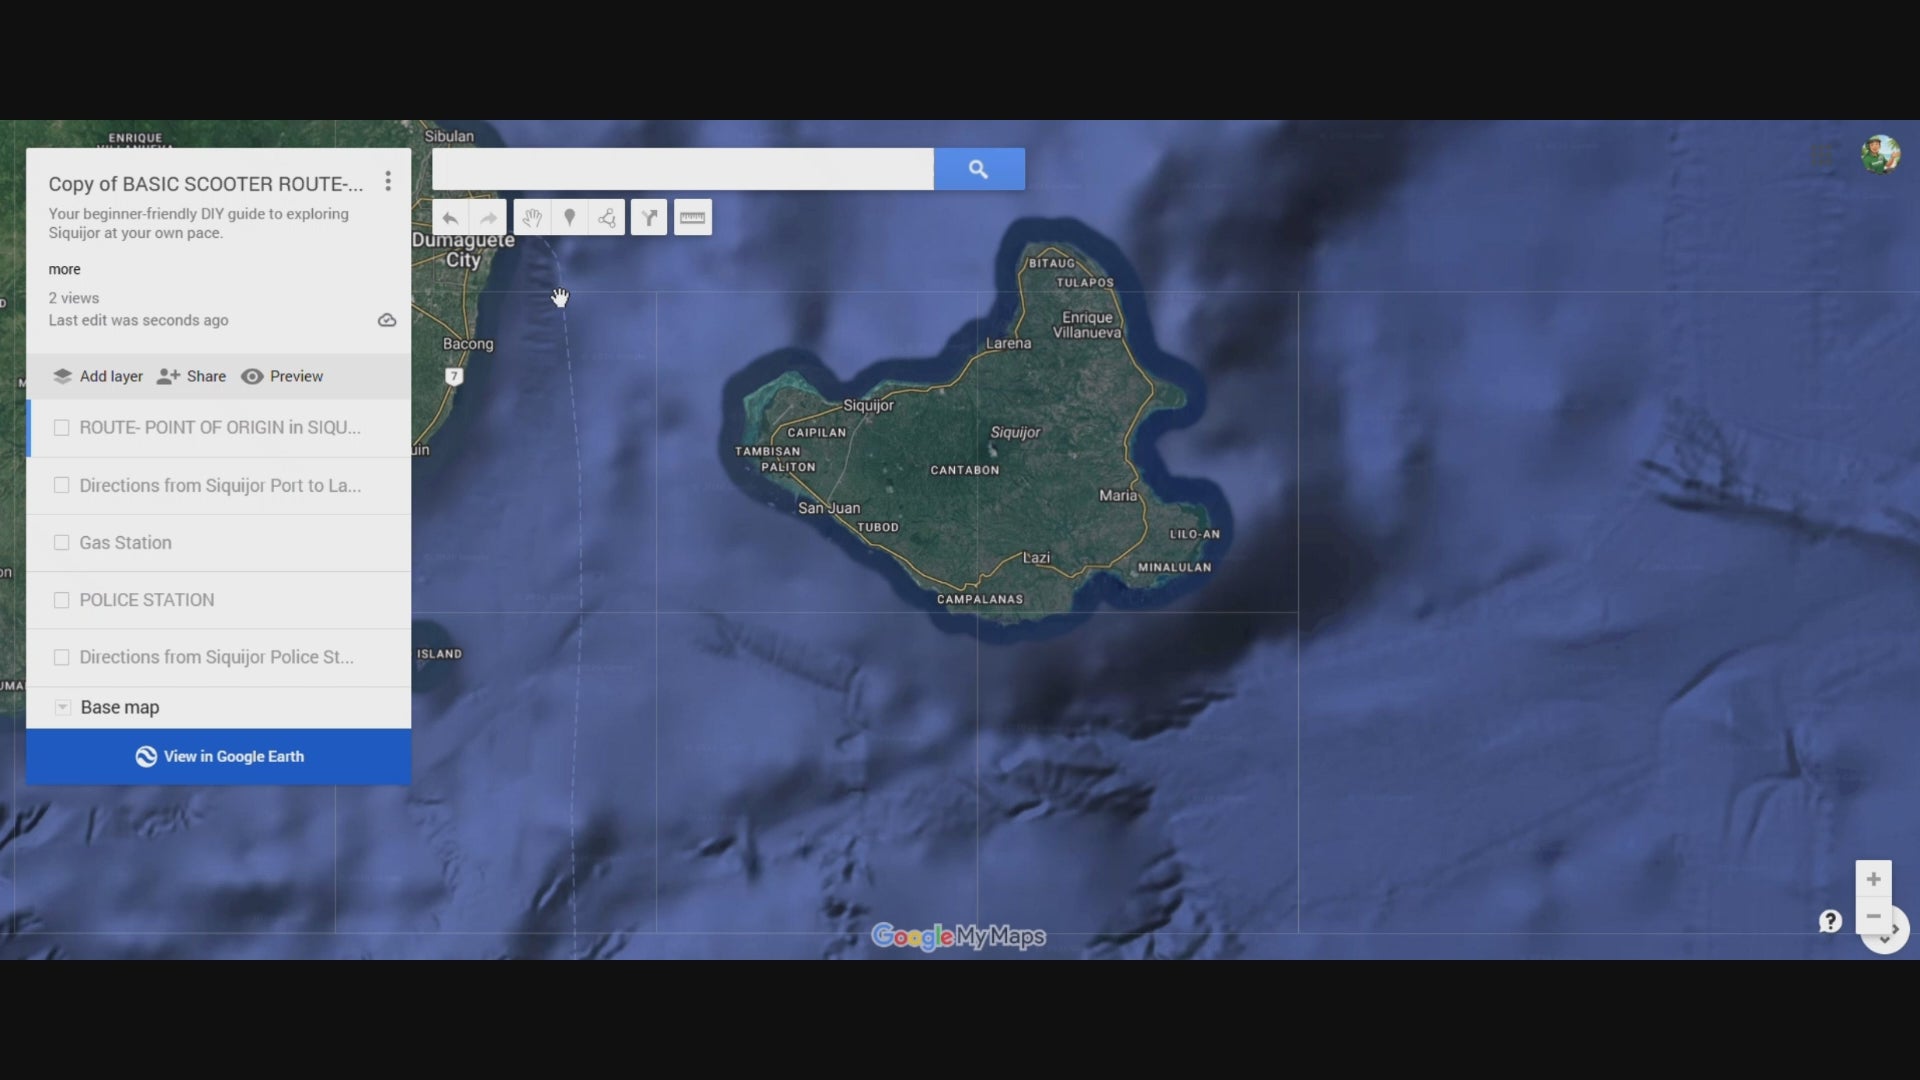Image resolution: width=1920 pixels, height=1080 pixels.
Task: Click the BITAUG label on the map
Action: (1052, 263)
